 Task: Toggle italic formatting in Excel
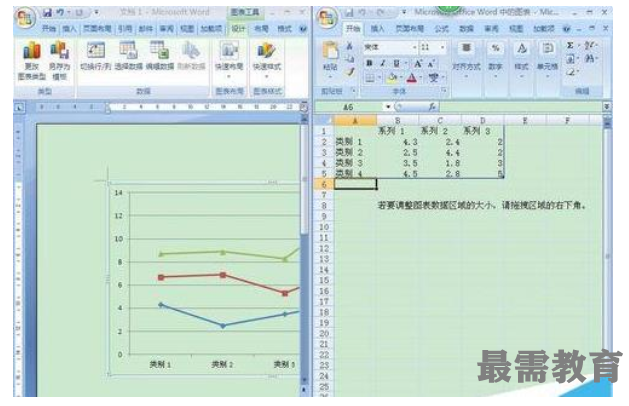point(383,63)
